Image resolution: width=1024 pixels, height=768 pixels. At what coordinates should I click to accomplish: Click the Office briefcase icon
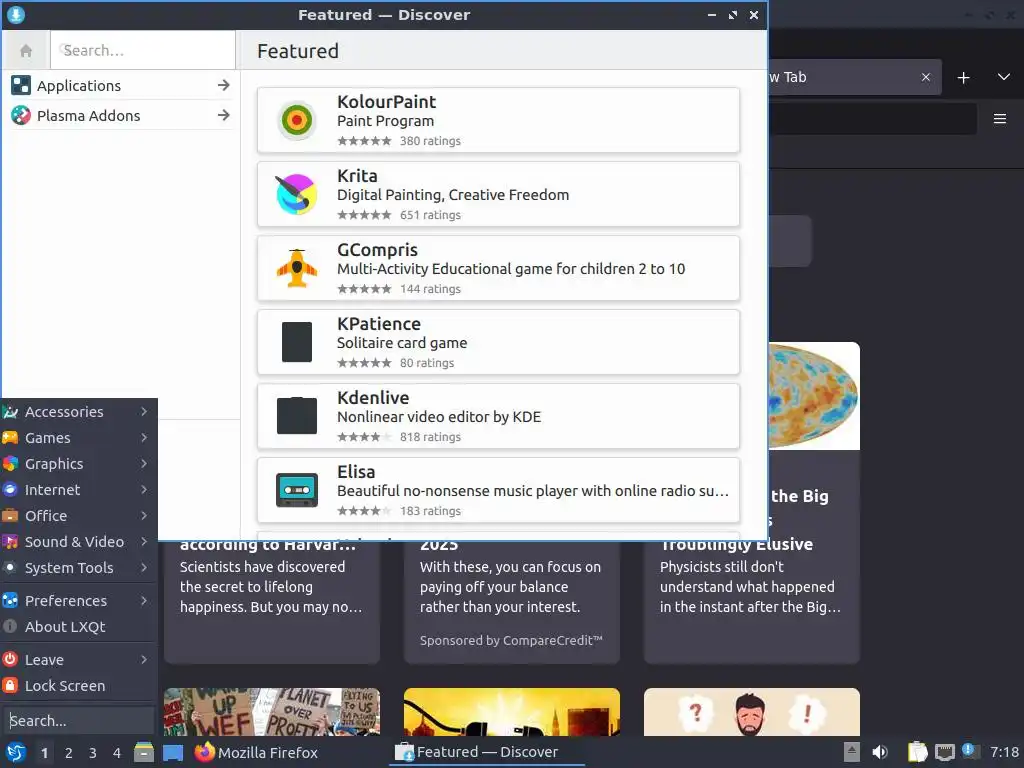pos(10,515)
